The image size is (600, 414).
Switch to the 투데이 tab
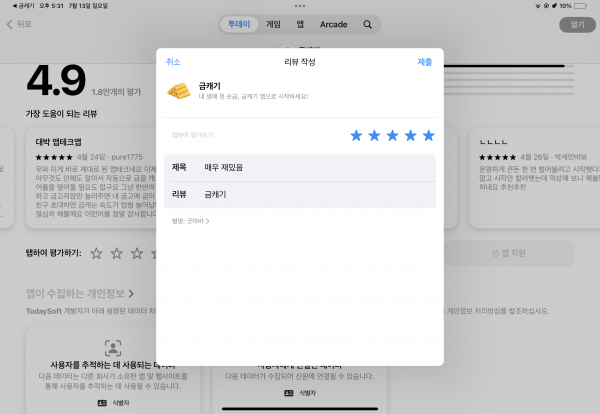239,24
